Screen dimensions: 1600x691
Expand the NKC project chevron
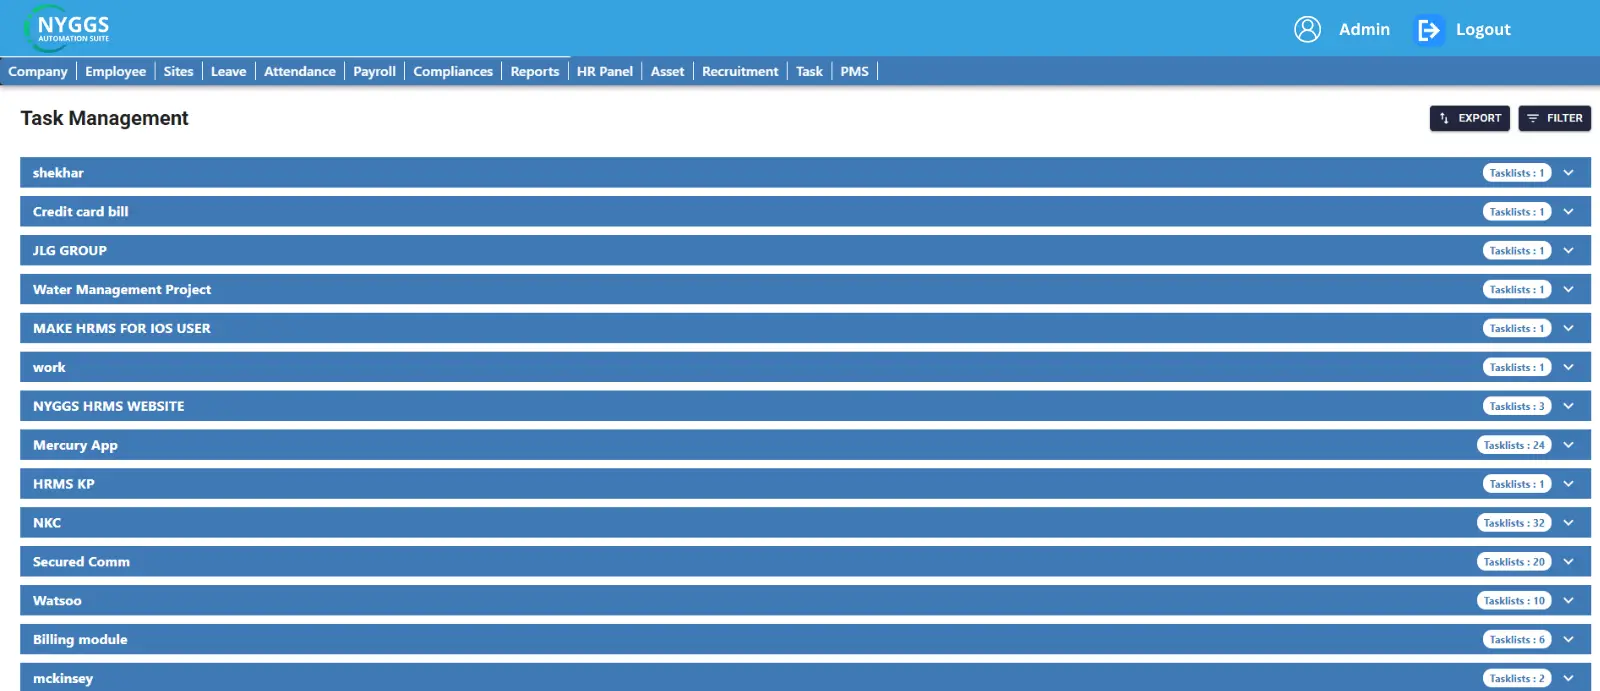1568,523
